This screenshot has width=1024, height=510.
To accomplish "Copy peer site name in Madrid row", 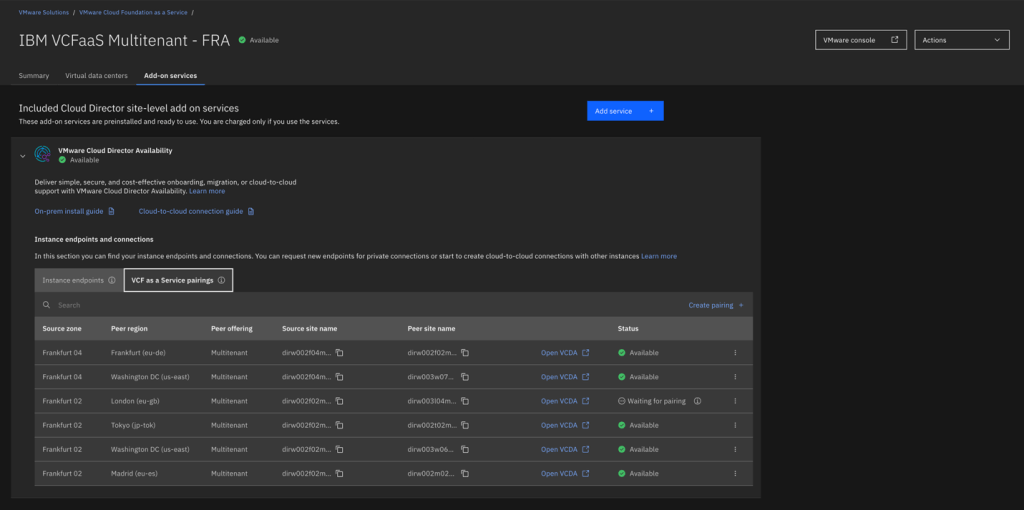I will (x=465, y=473).
